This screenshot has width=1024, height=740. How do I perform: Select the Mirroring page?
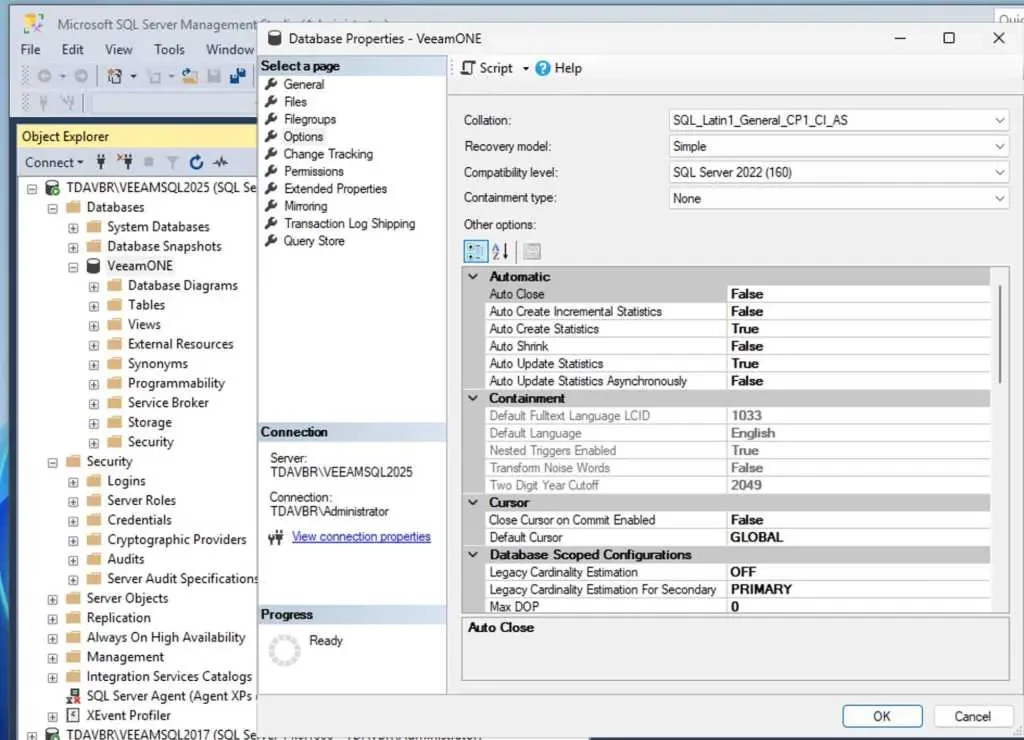[305, 206]
